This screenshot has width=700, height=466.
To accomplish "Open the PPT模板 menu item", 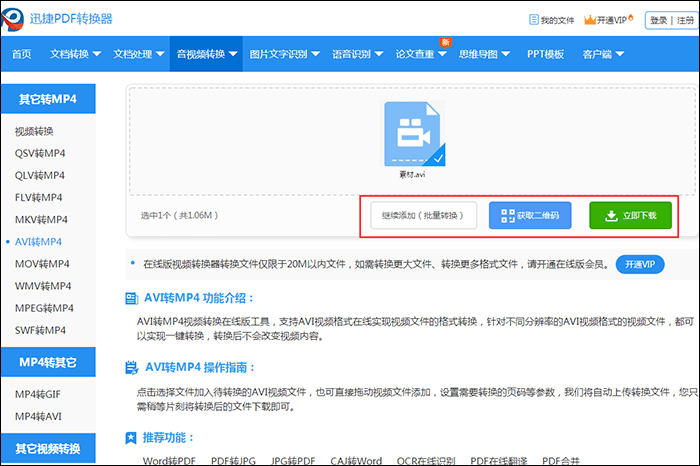I will click(x=545, y=54).
